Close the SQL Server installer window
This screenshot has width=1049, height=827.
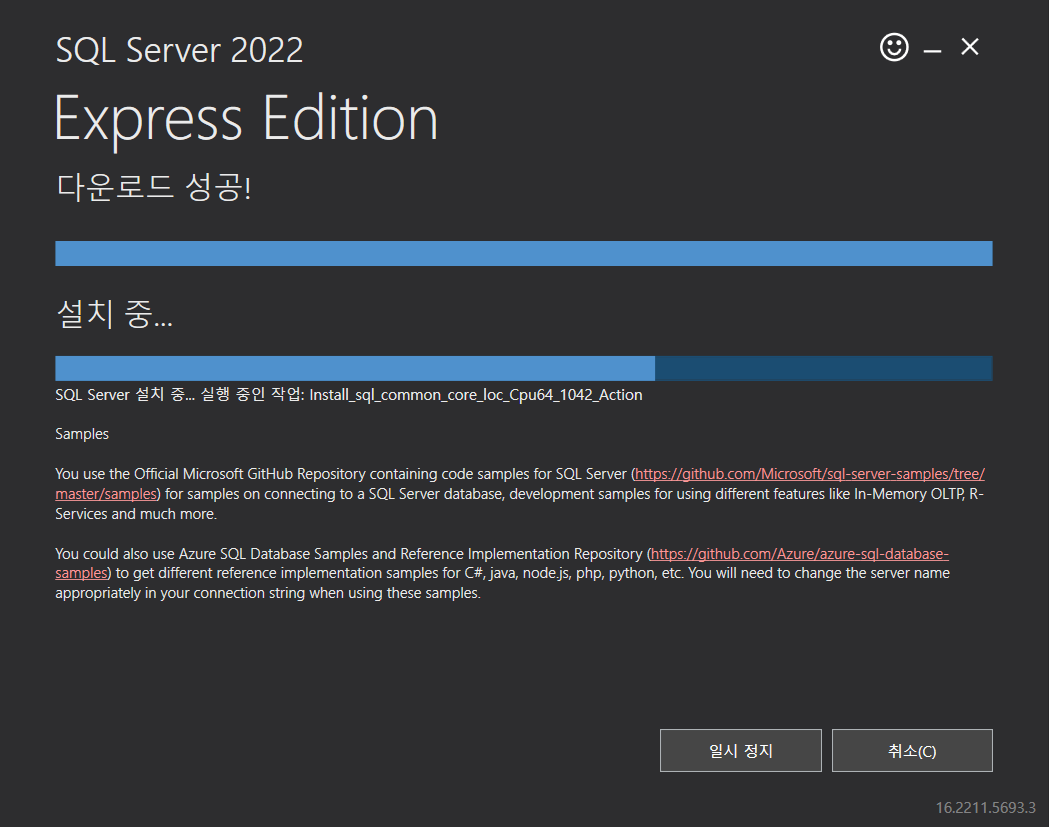[x=969, y=47]
